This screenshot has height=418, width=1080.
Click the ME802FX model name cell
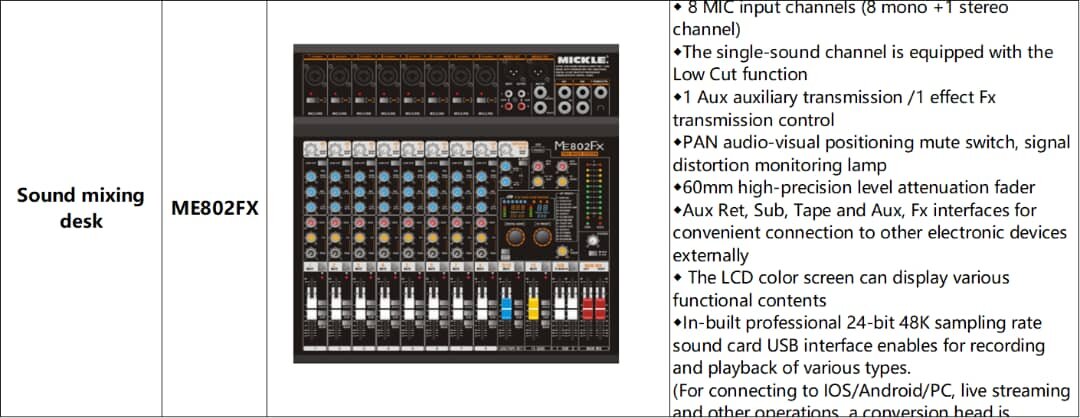pos(214,208)
